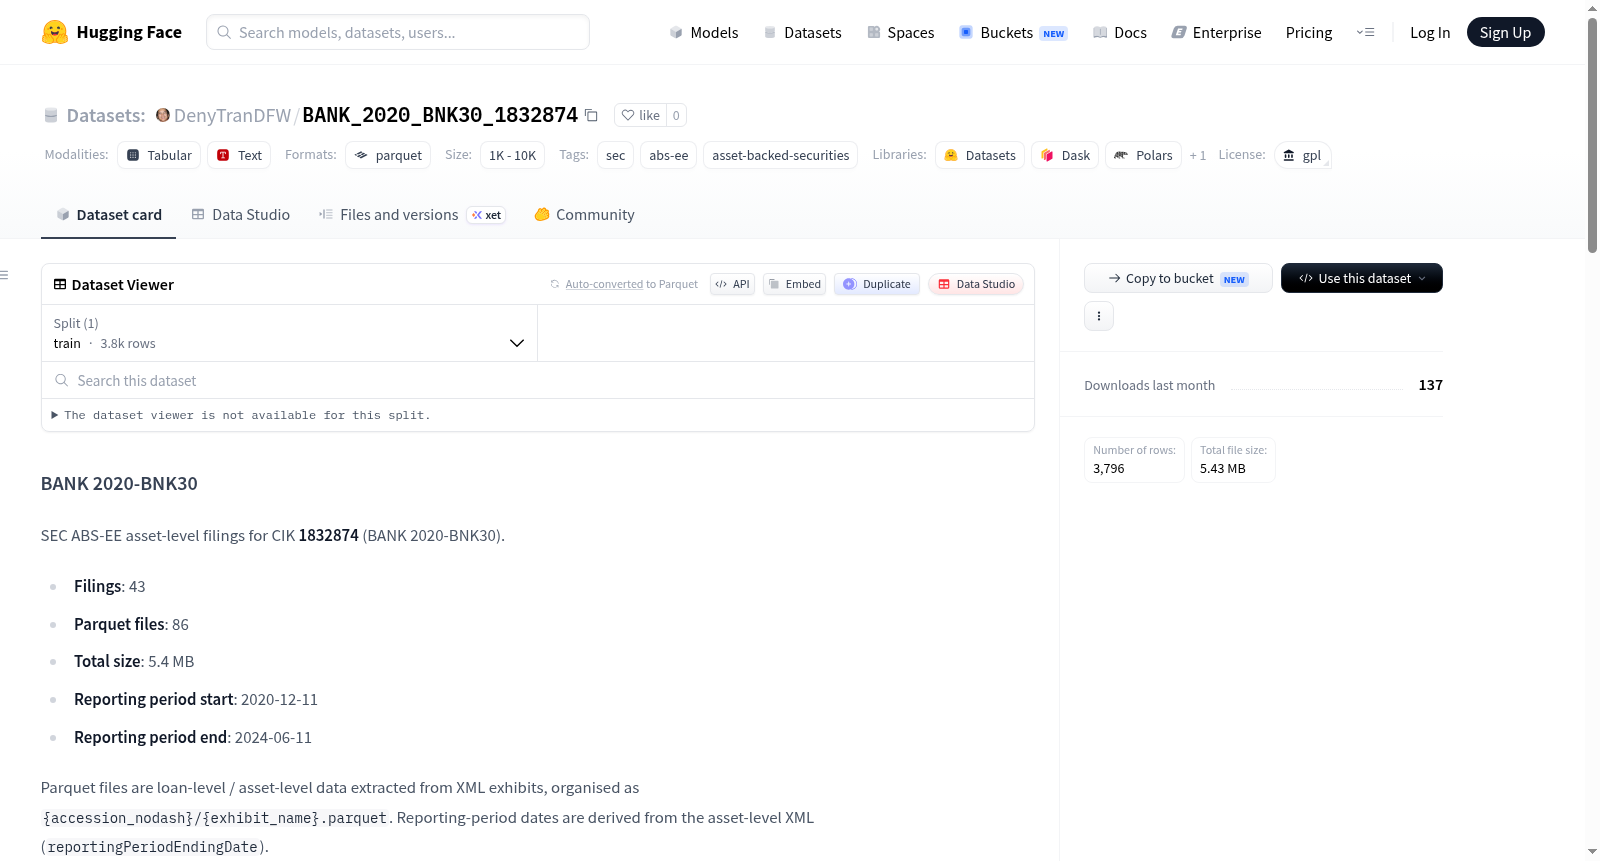Go to the Pricing page
Image resolution: width=1600 pixels, height=861 pixels.
tap(1309, 32)
